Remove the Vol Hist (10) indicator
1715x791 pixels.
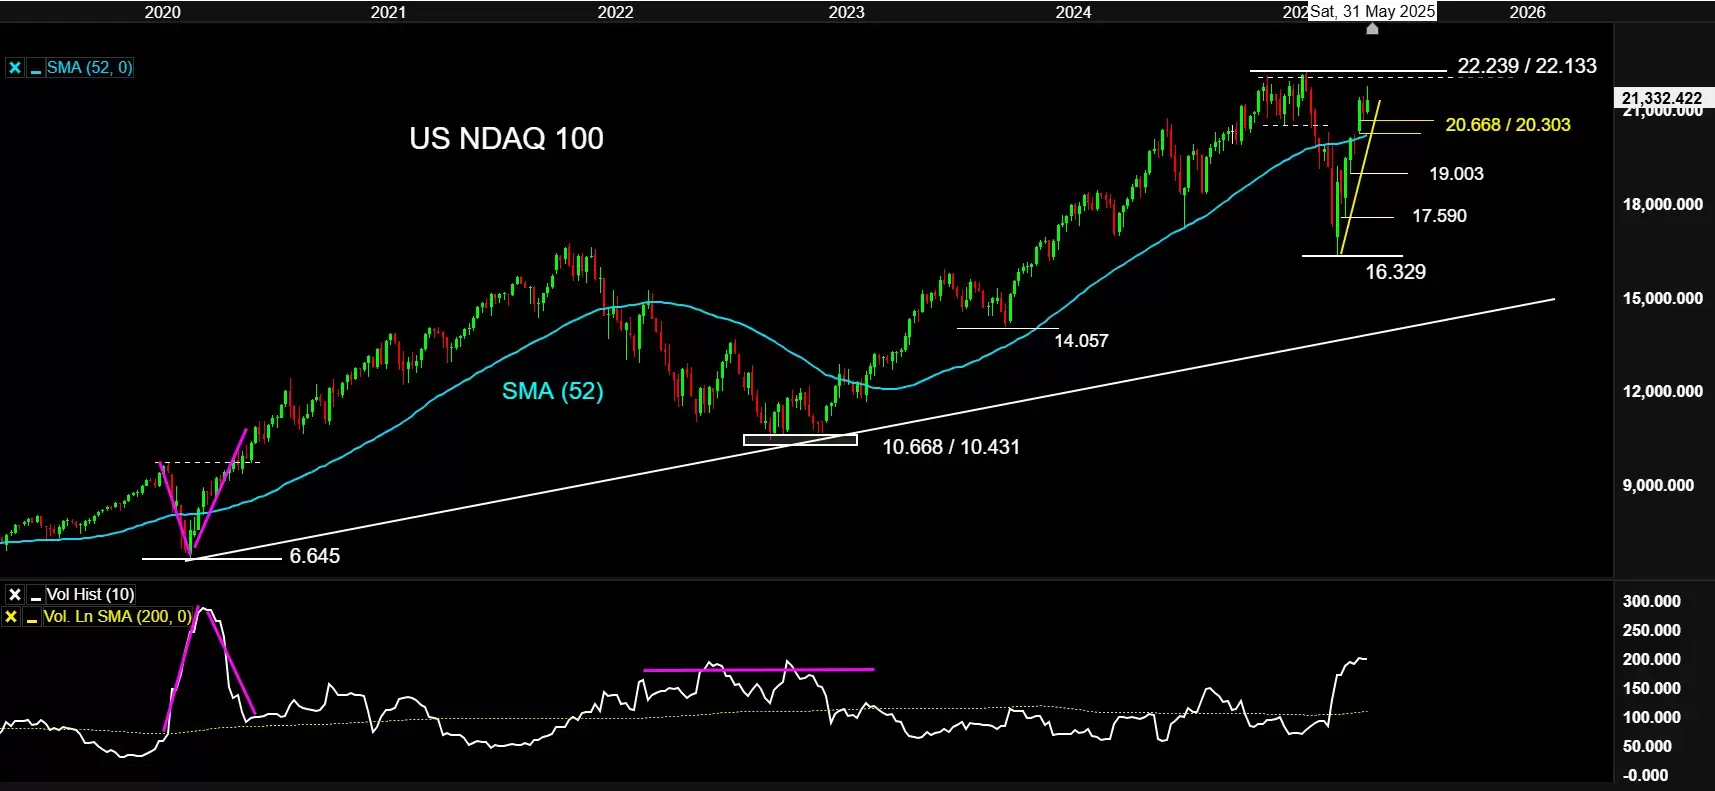click(x=15, y=595)
